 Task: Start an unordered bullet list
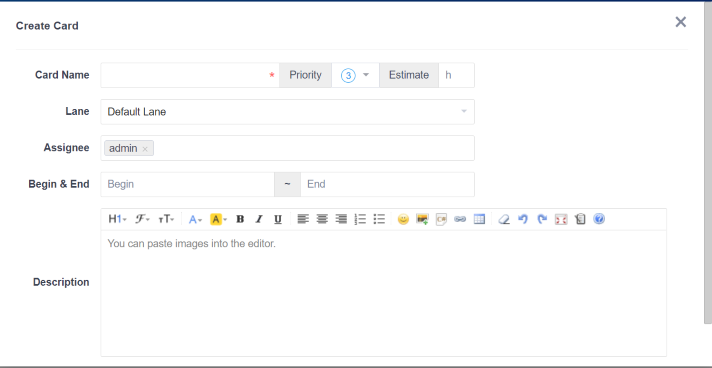click(379, 219)
